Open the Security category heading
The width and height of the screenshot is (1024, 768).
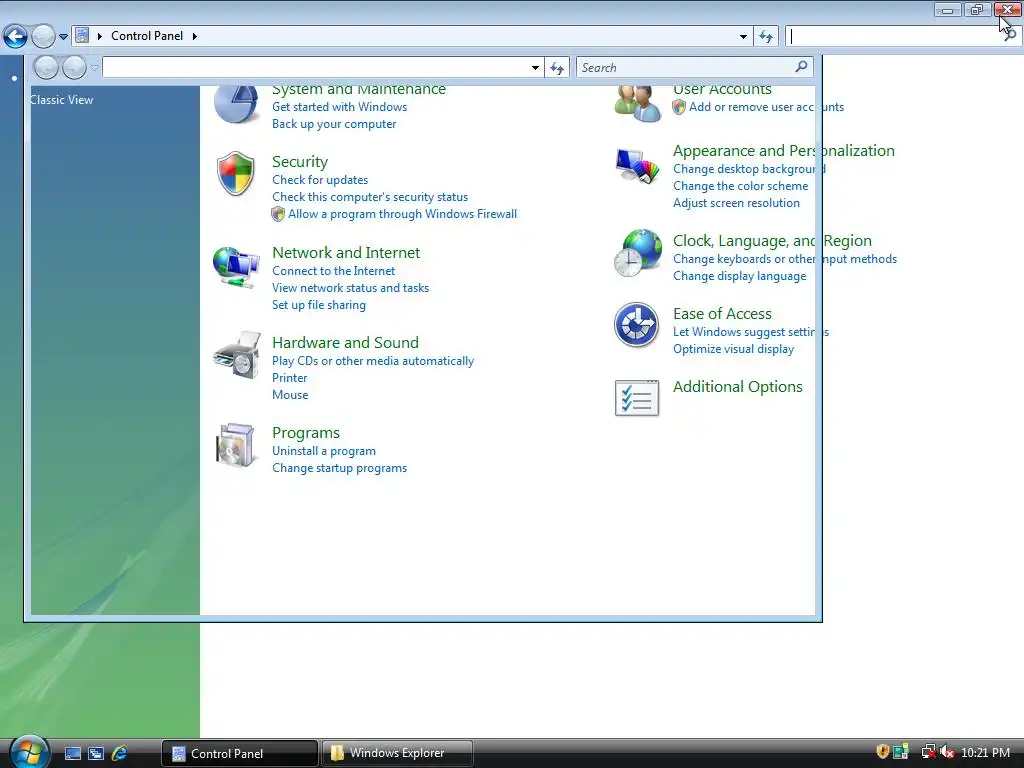click(300, 161)
